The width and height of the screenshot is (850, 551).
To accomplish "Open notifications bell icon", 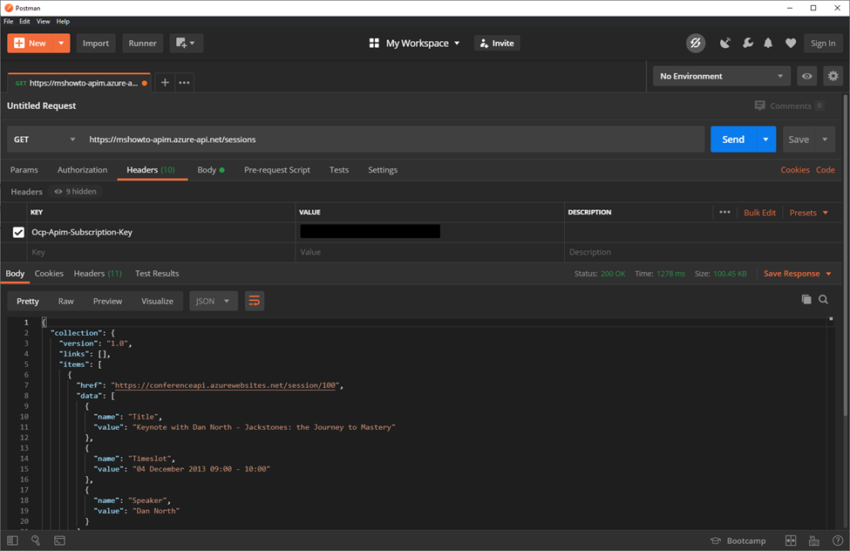I will click(768, 43).
